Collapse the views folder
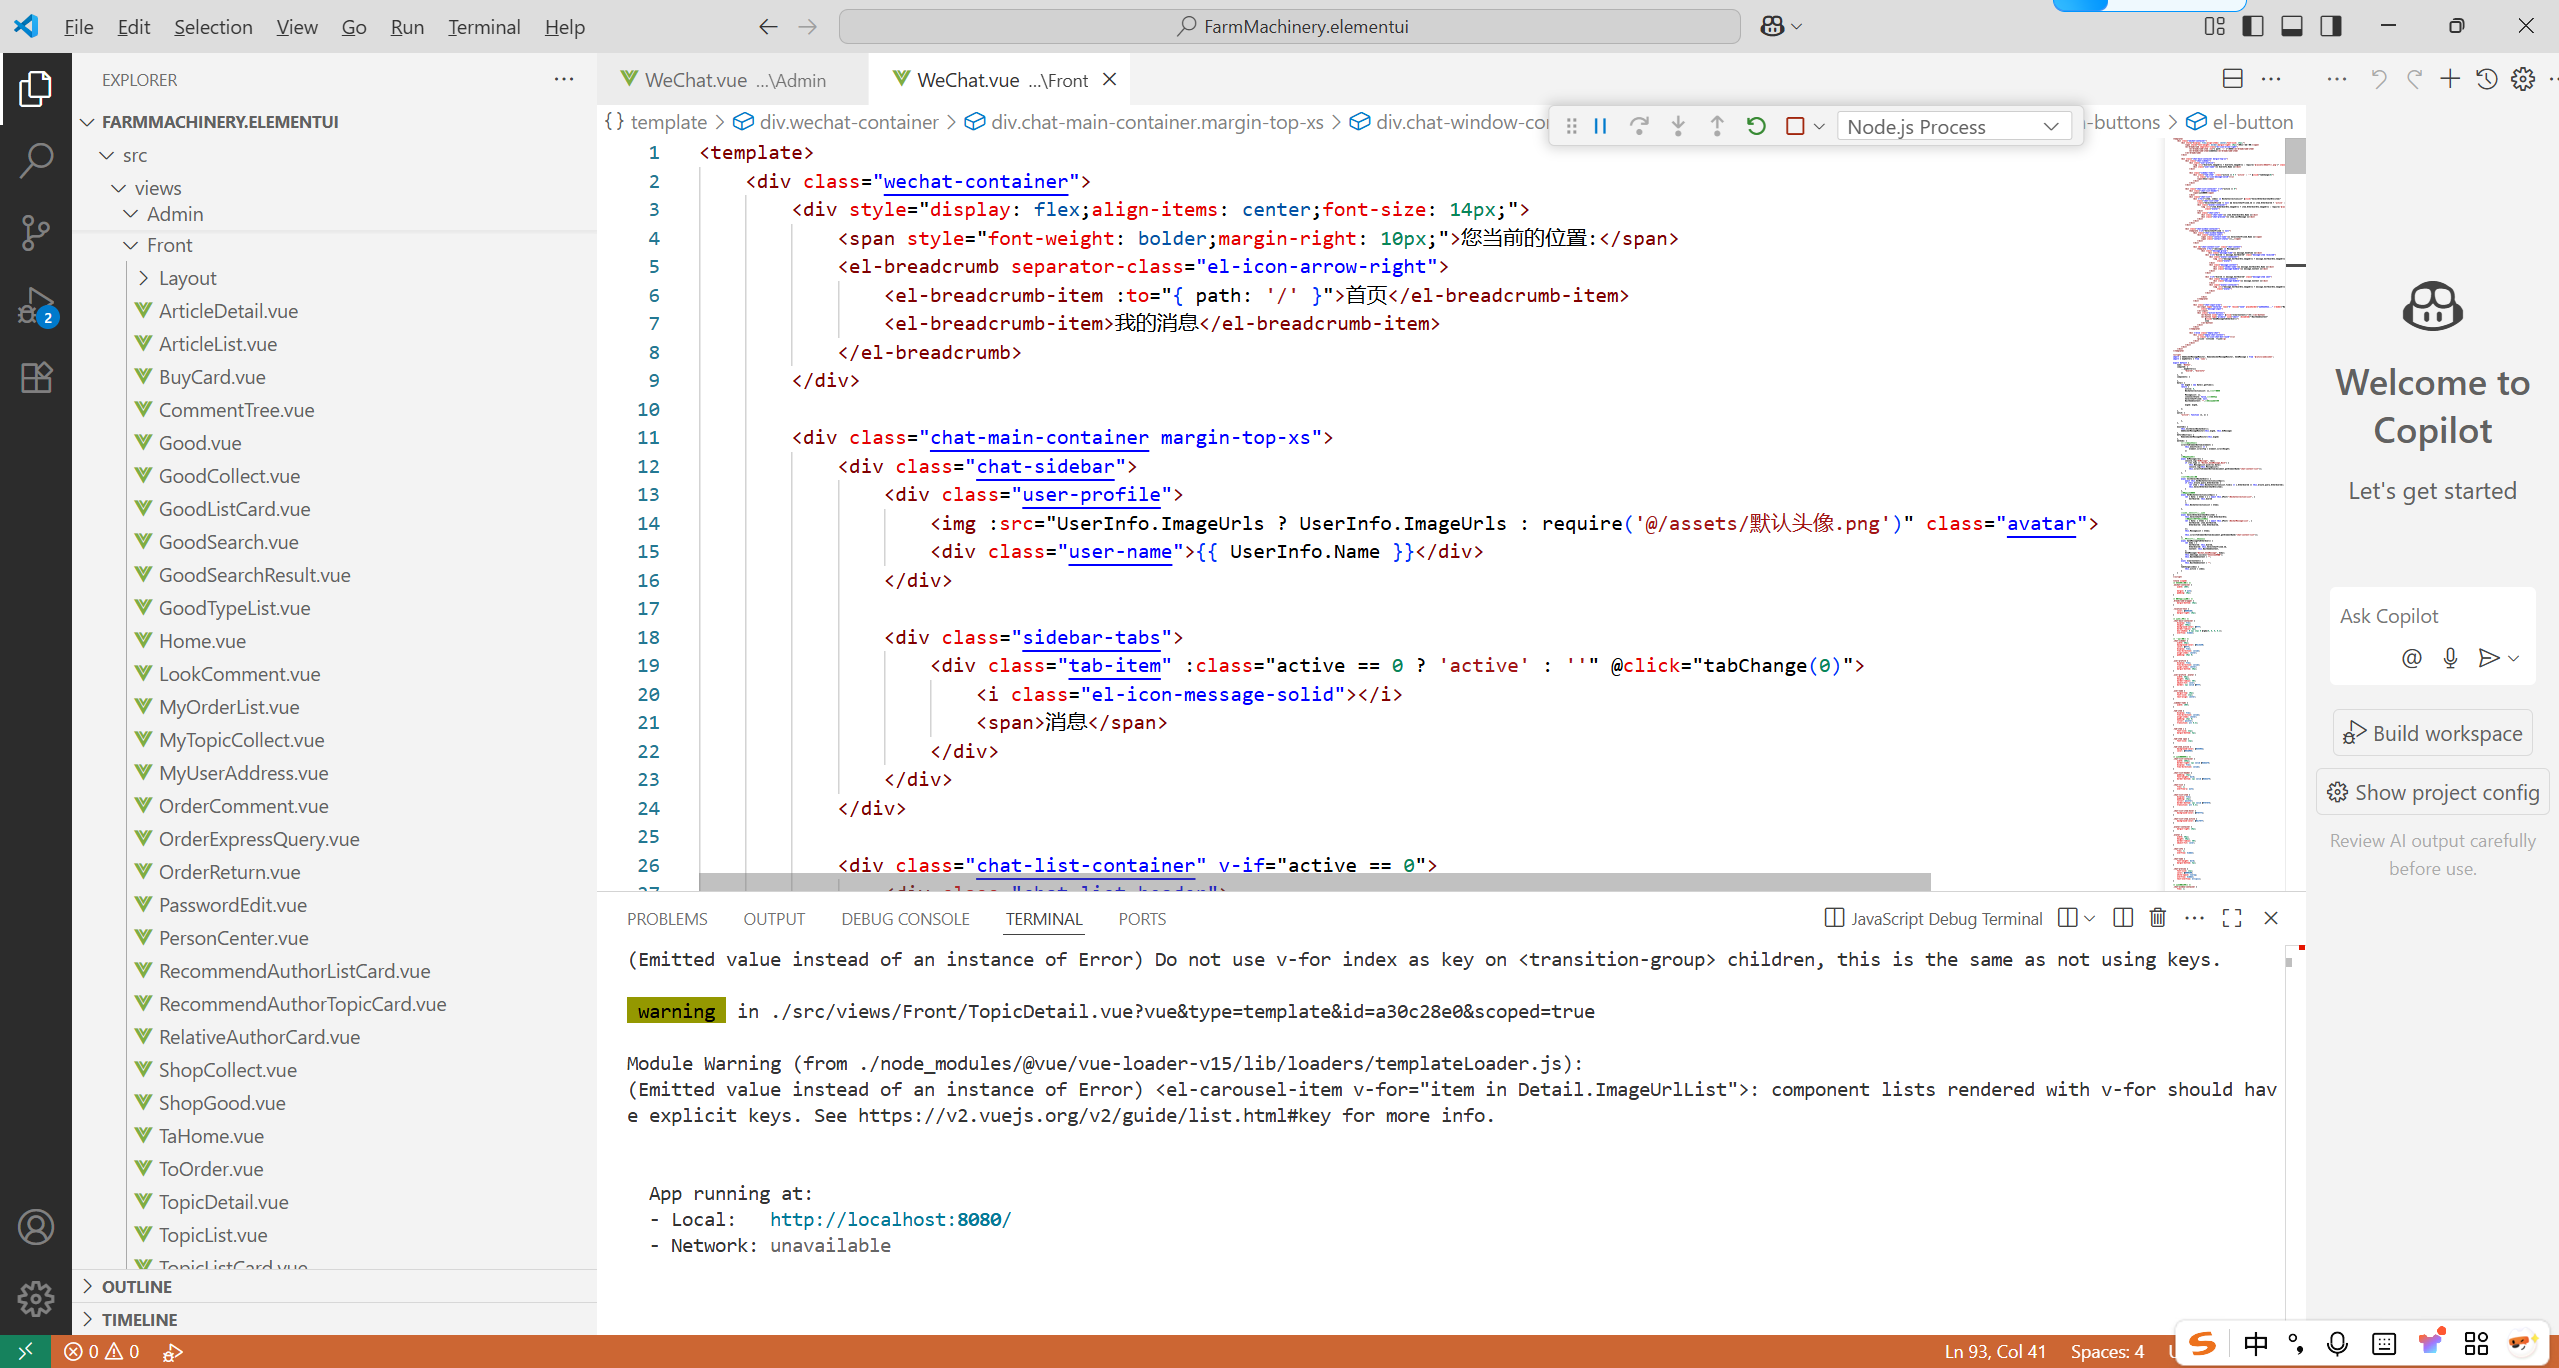This screenshot has width=2559, height=1368. [x=119, y=188]
